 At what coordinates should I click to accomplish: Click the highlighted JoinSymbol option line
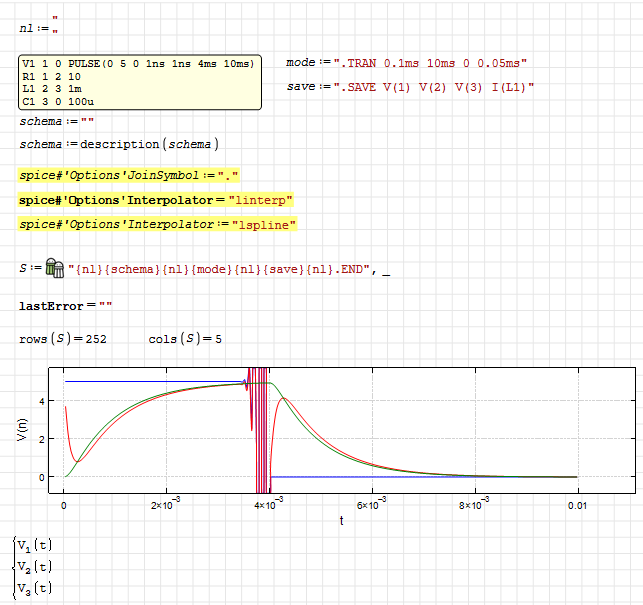tap(130, 174)
